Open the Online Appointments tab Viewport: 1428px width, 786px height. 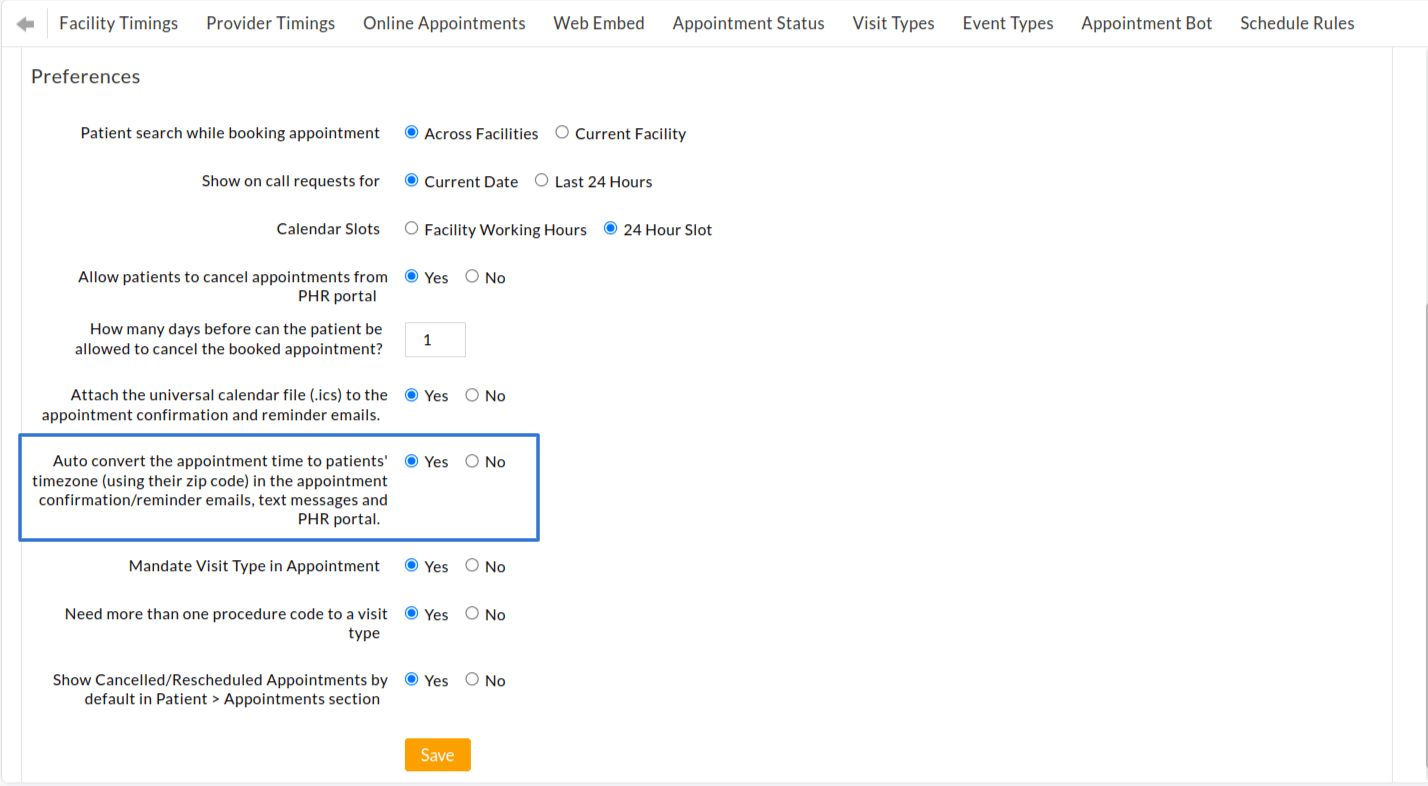pos(444,23)
